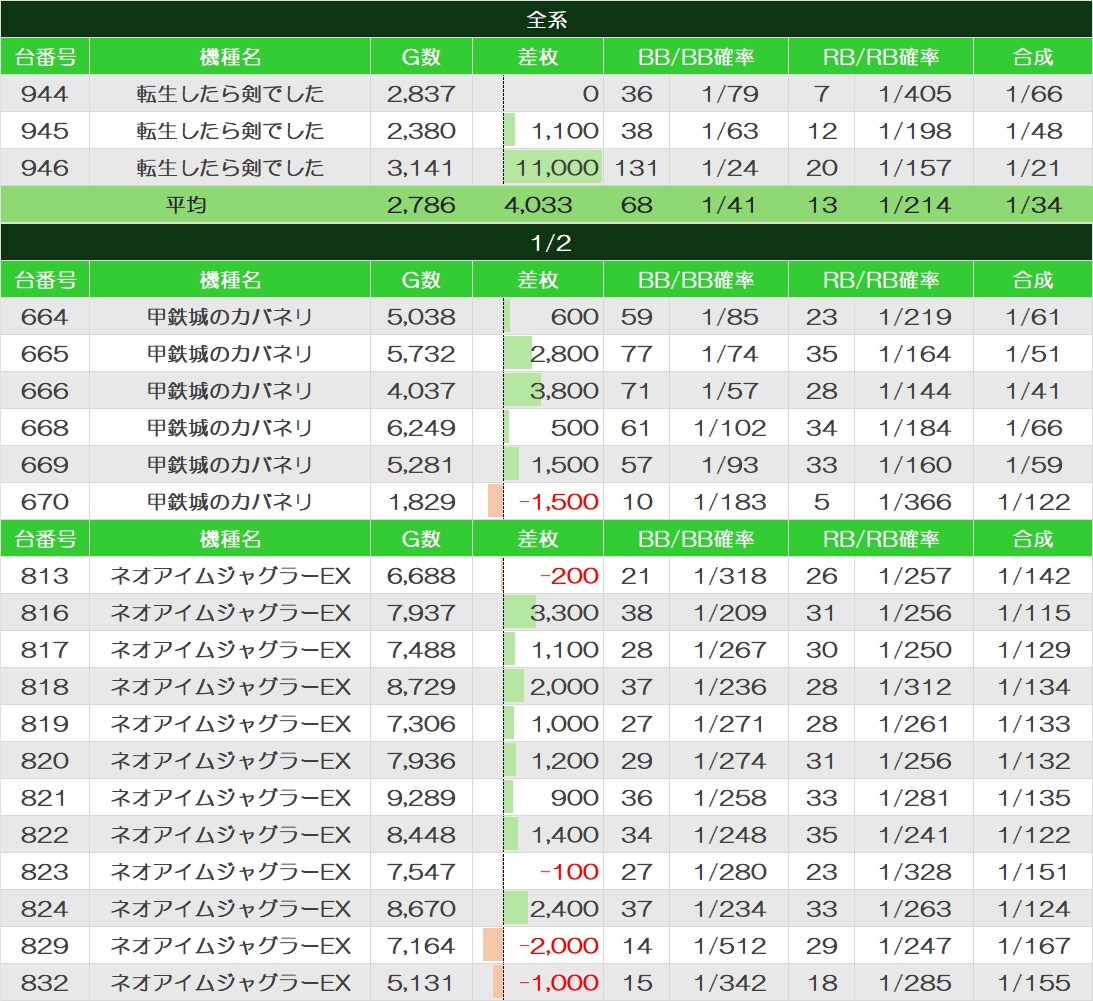Click 合成 value 1/21 for machine 946
Screen dimensions: 1093x1001
pyautogui.click(x=1033, y=167)
